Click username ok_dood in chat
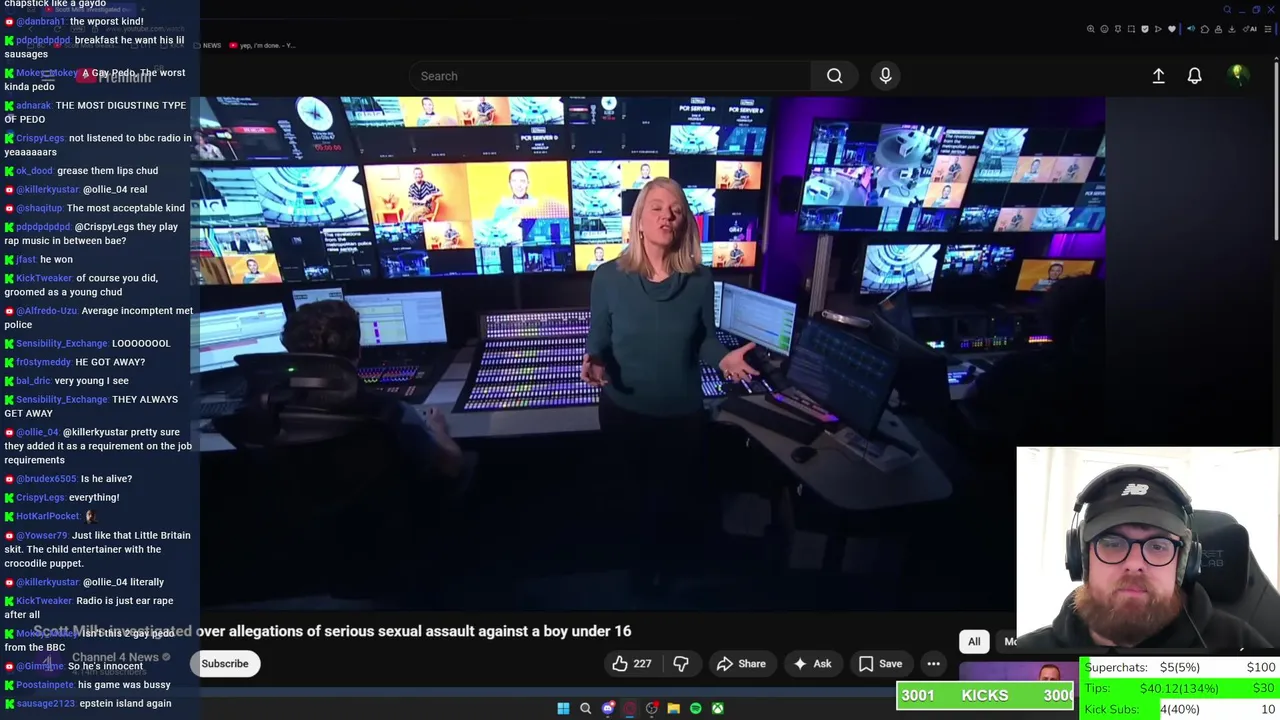The width and height of the screenshot is (1280, 720). 34,171
